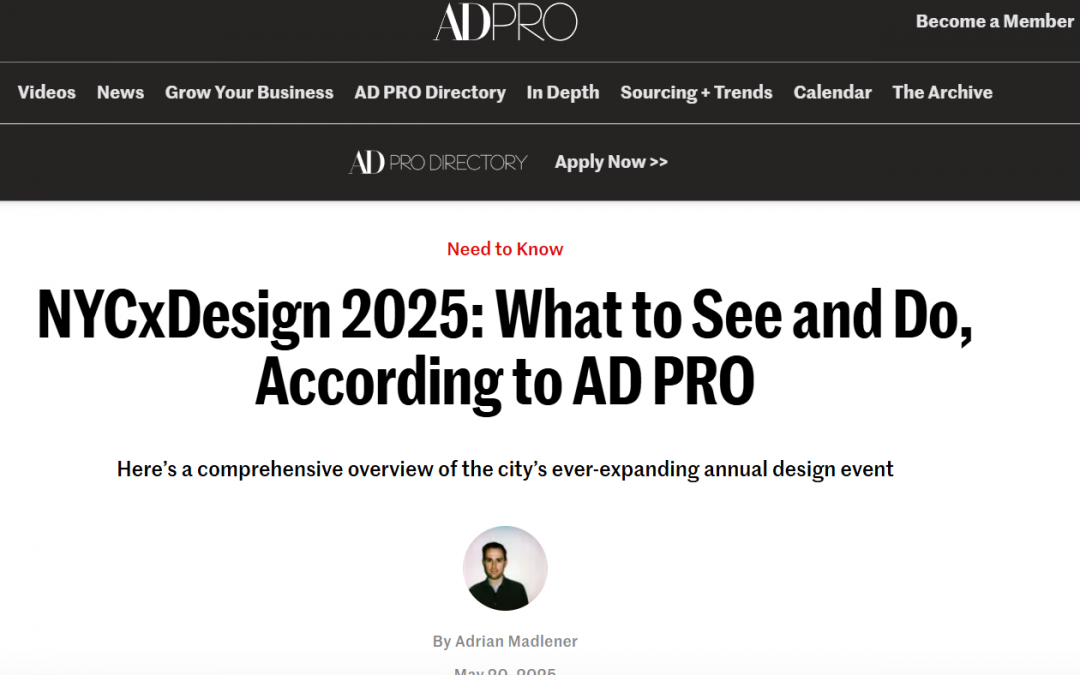This screenshot has width=1080, height=675.
Task: Click the publication date text
Action: click(505, 670)
